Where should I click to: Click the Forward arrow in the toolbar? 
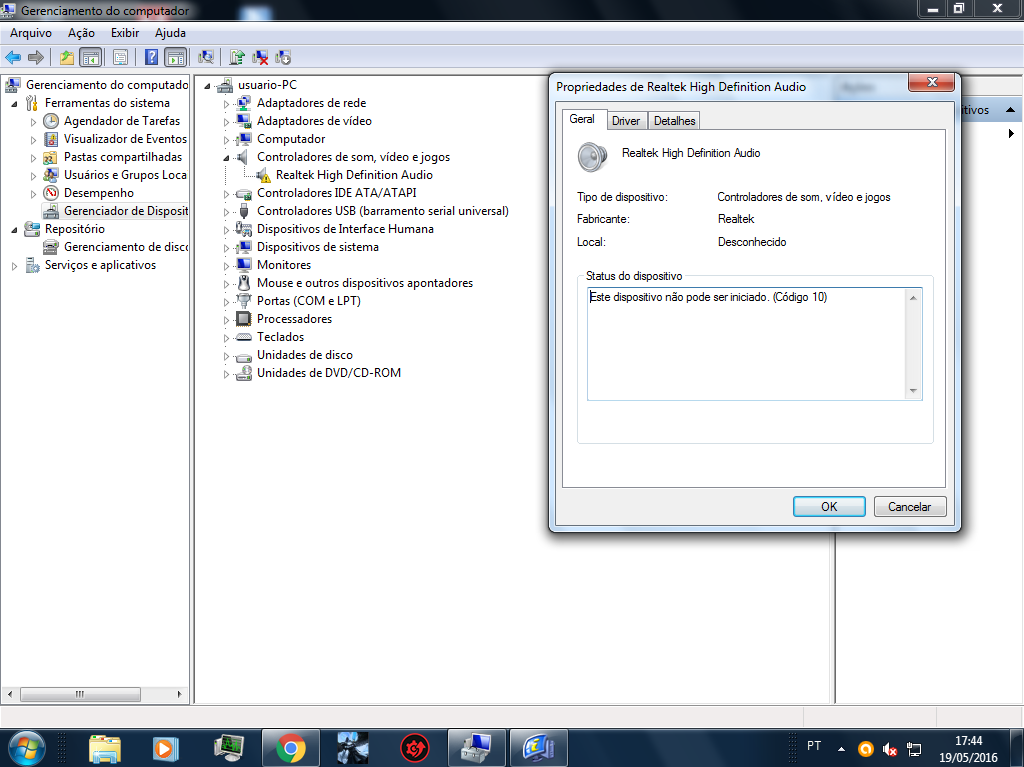36,57
